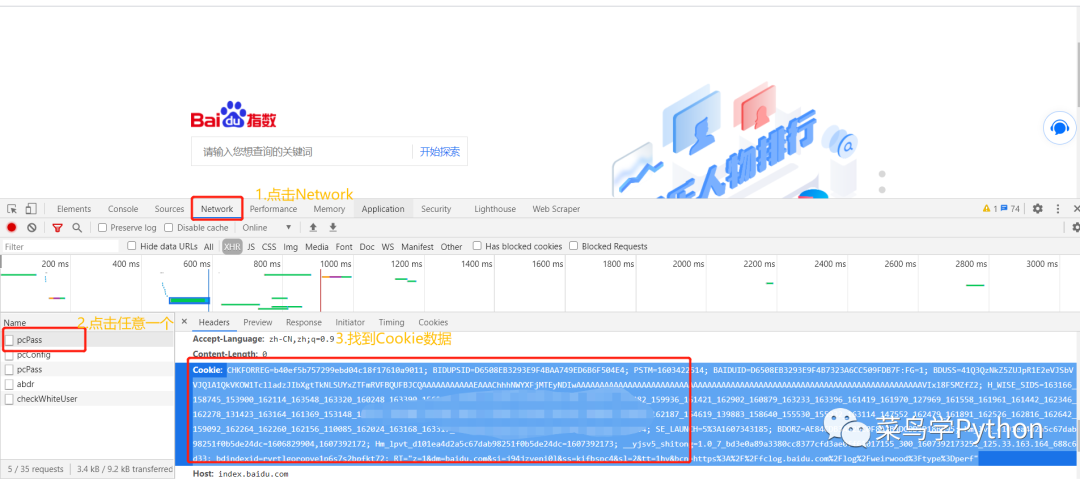
Task: Open the Online throttling dropdown
Action: pos(267,228)
